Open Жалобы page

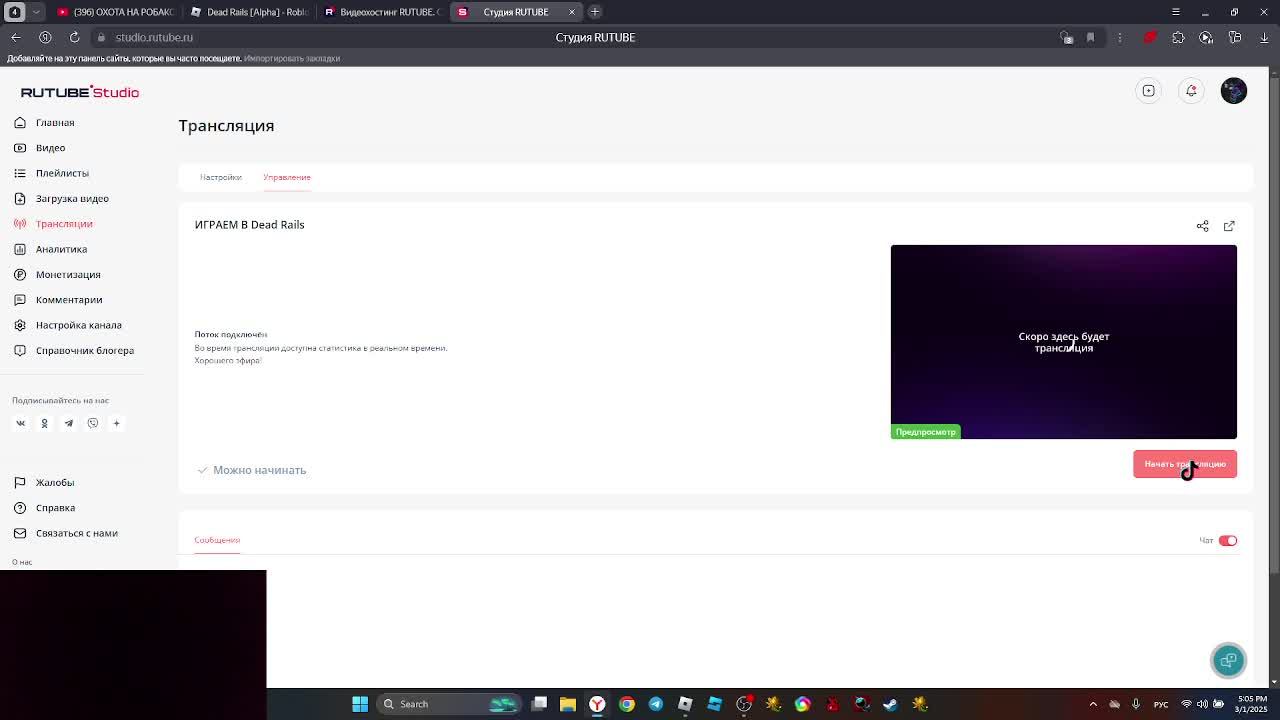tap(45, 482)
